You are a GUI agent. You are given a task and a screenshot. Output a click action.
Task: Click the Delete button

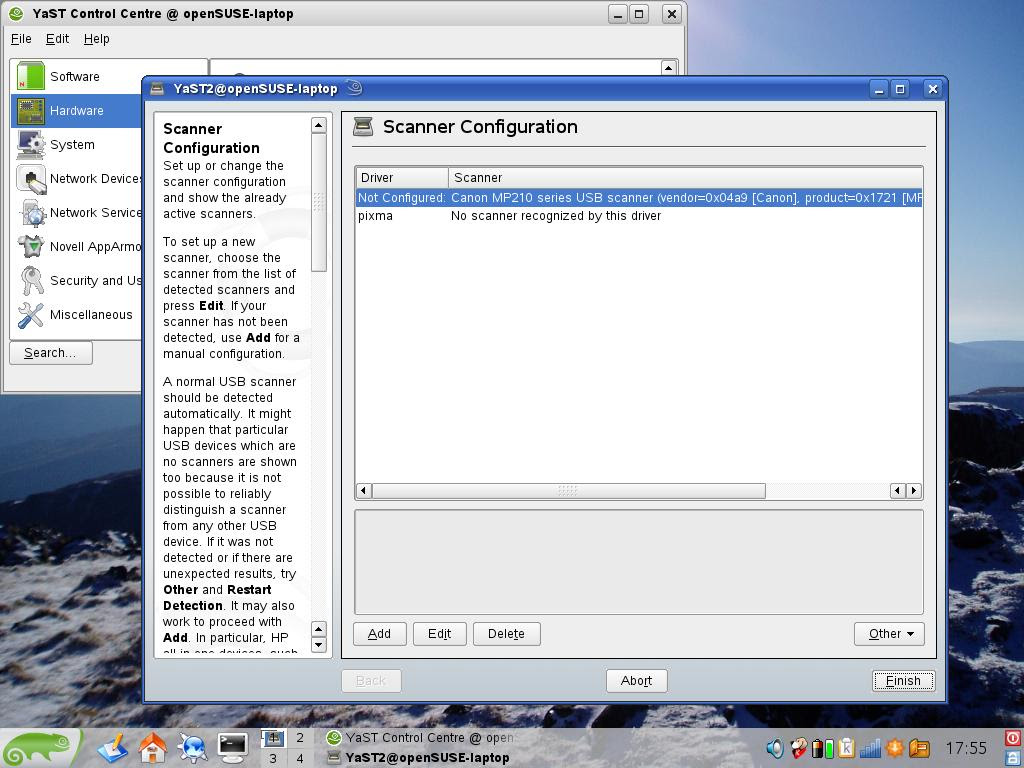pyautogui.click(x=506, y=633)
